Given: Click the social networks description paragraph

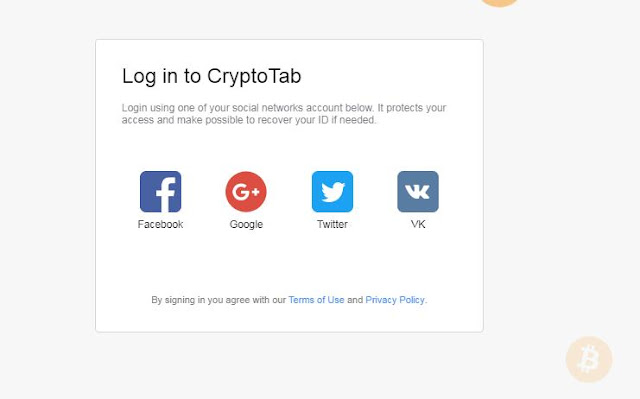Looking at the screenshot, I should (284, 114).
